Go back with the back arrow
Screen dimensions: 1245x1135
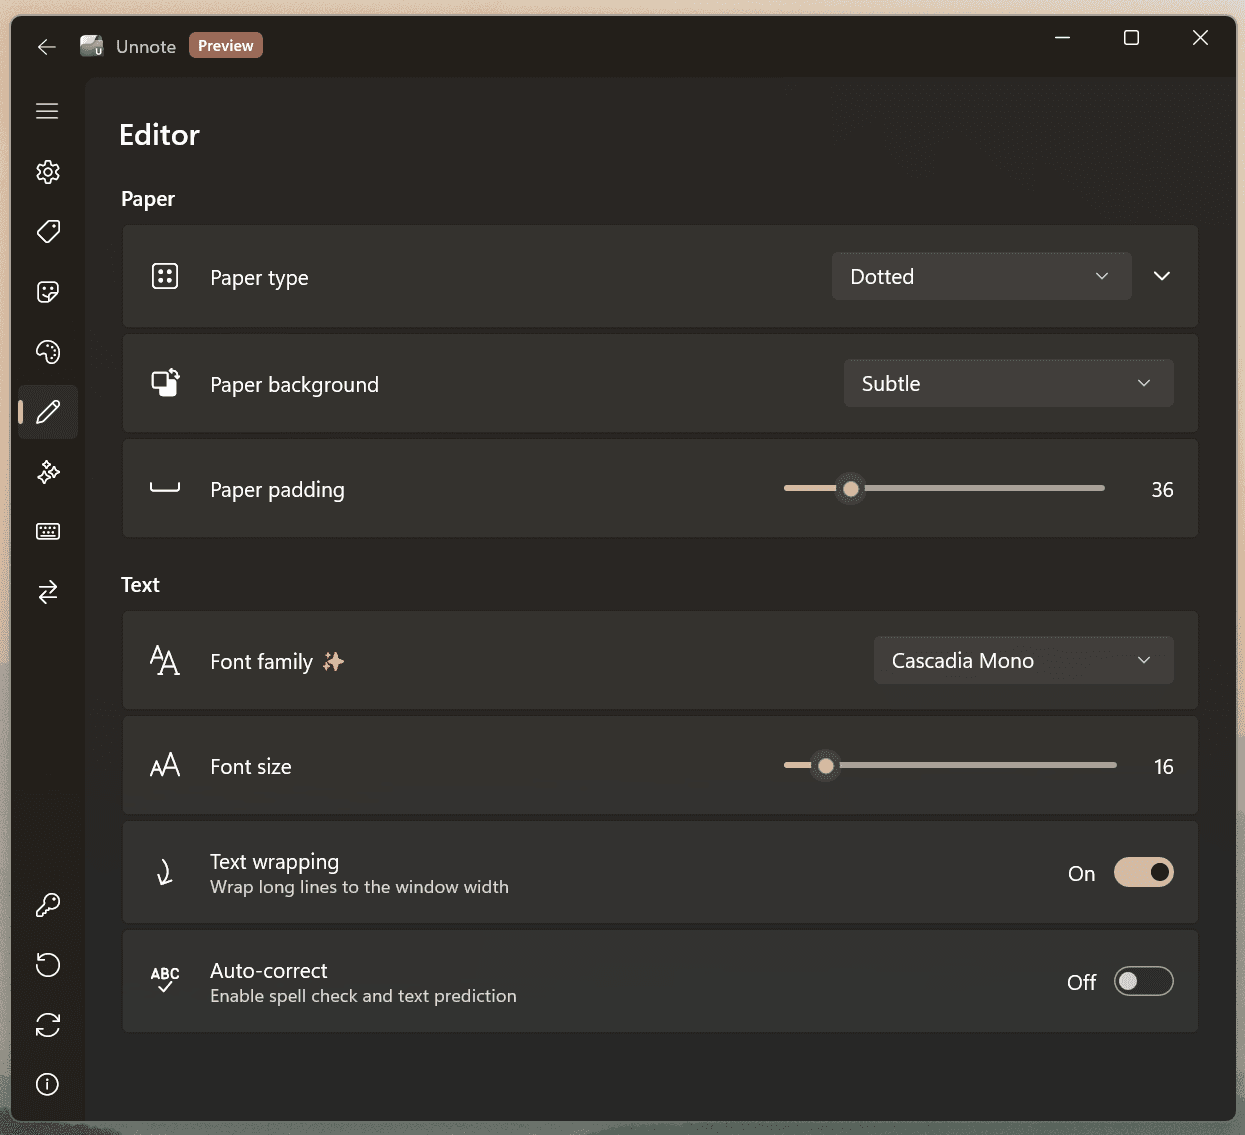pyautogui.click(x=46, y=47)
